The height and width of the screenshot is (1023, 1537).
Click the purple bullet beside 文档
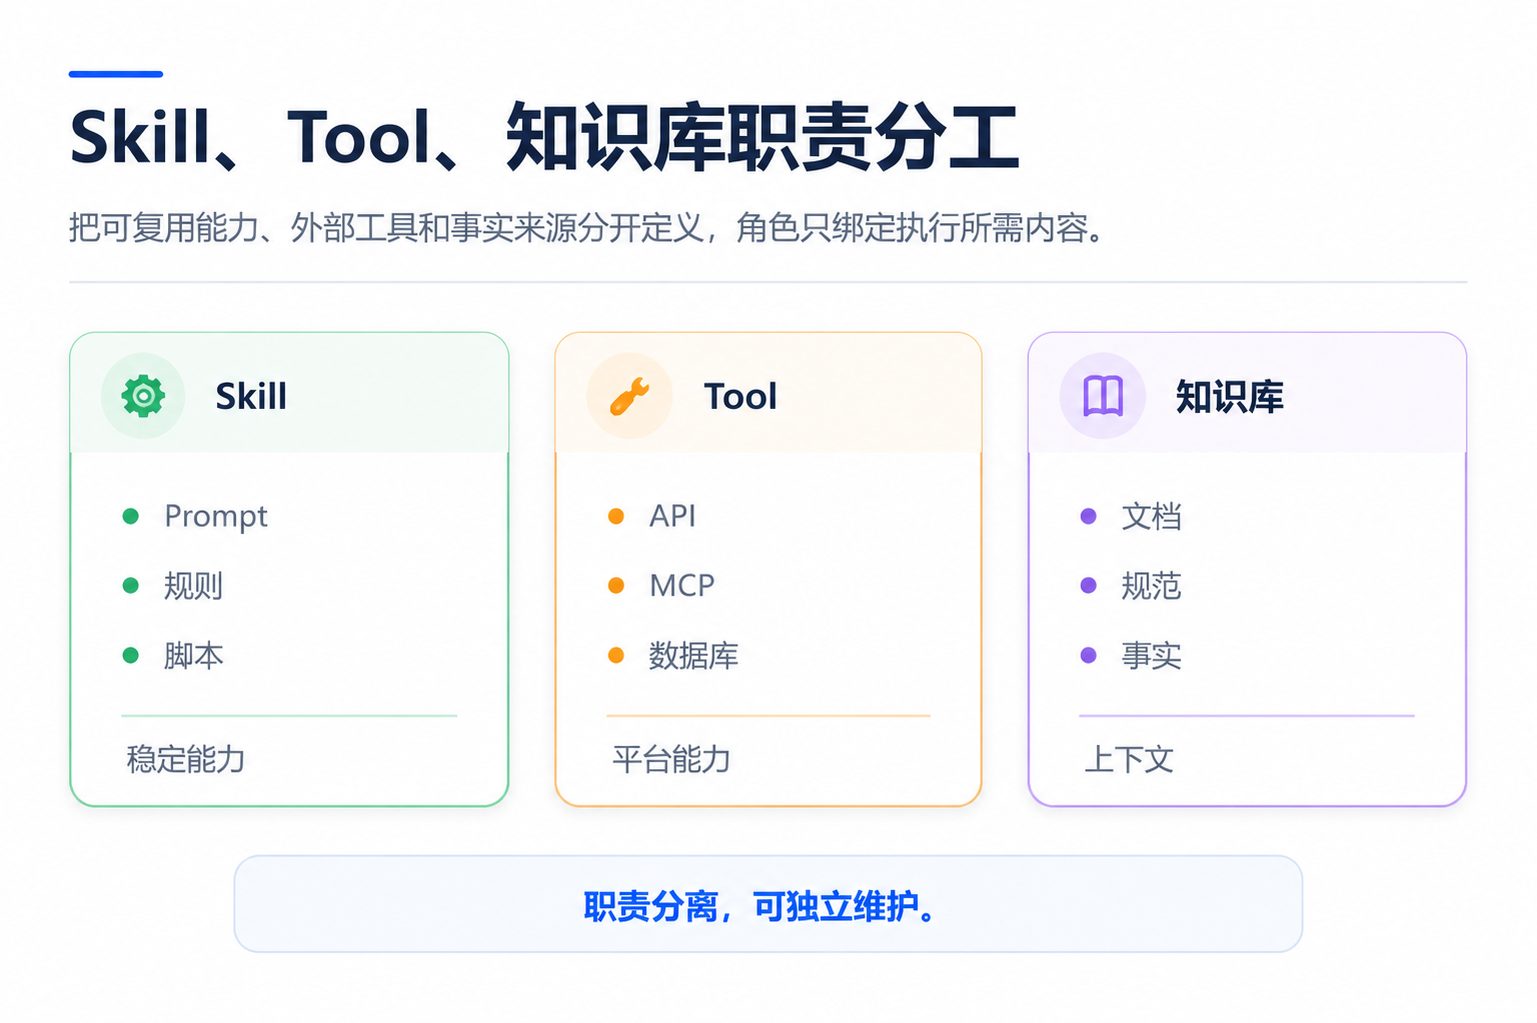[1089, 516]
